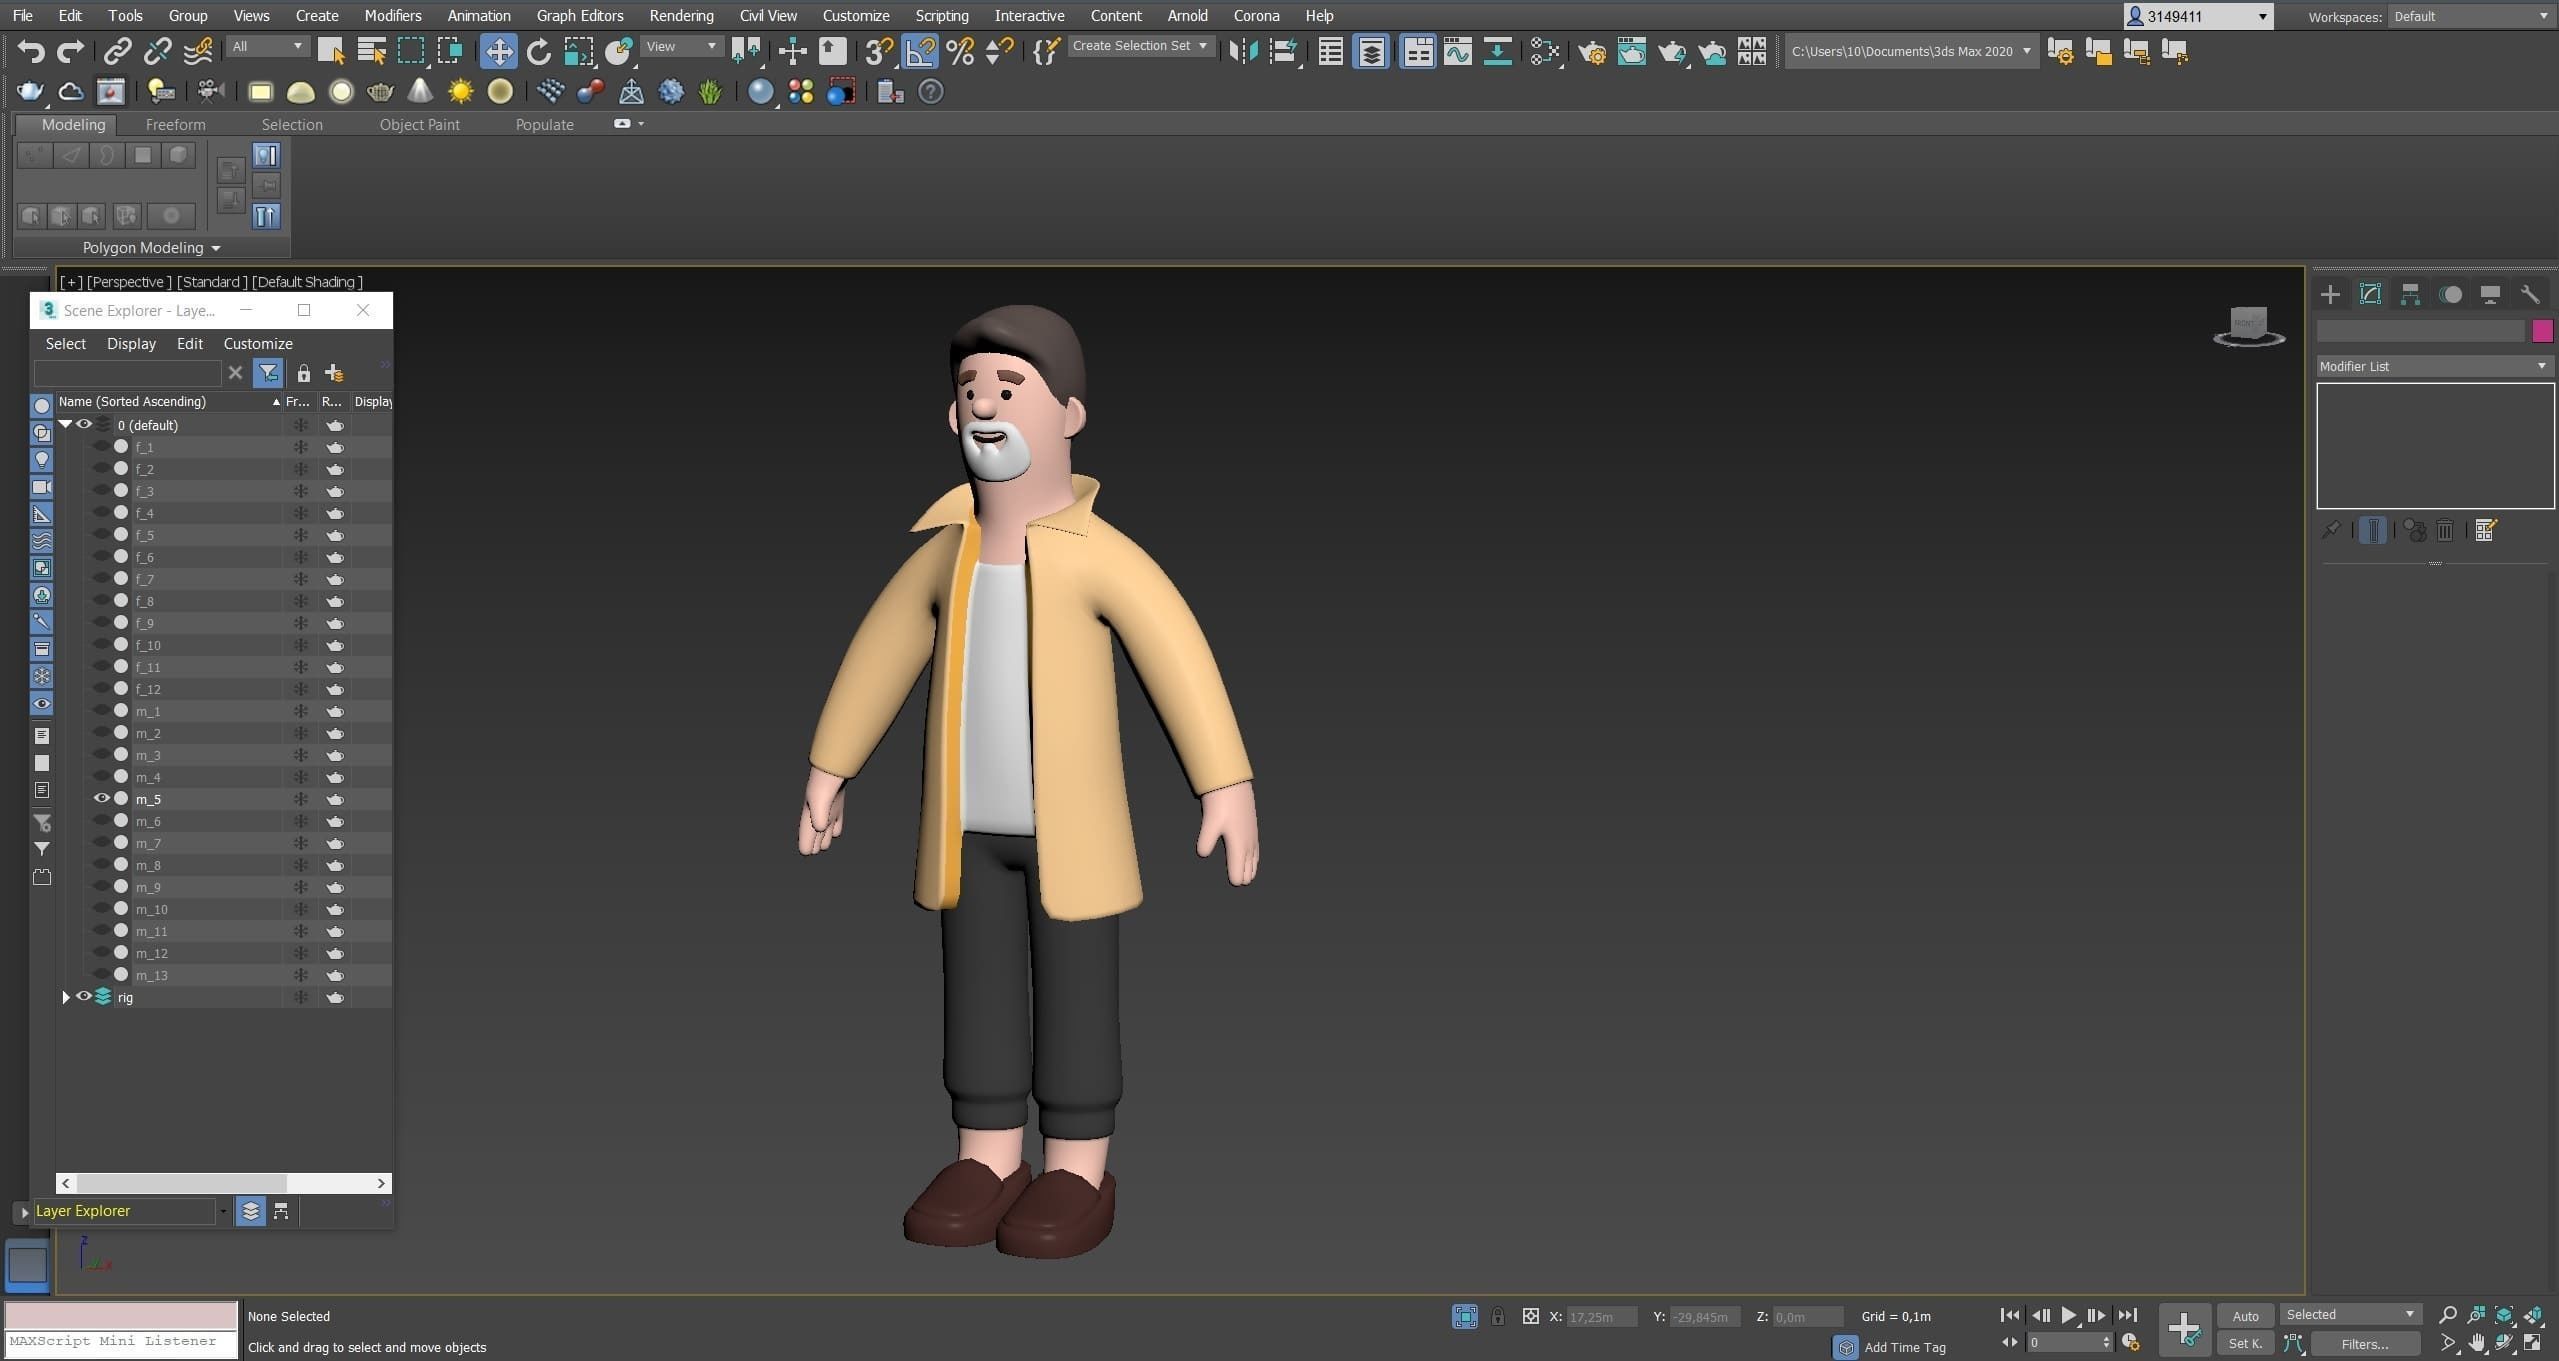Toggle freeze snowflake for m_3
This screenshot has width=2559, height=1361.
coord(300,755)
